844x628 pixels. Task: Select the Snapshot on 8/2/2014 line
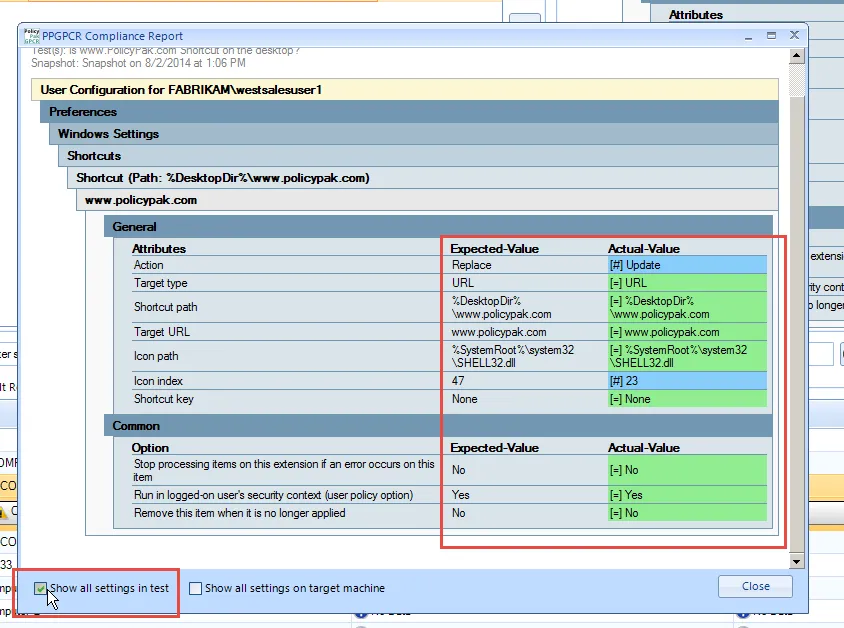pos(138,63)
